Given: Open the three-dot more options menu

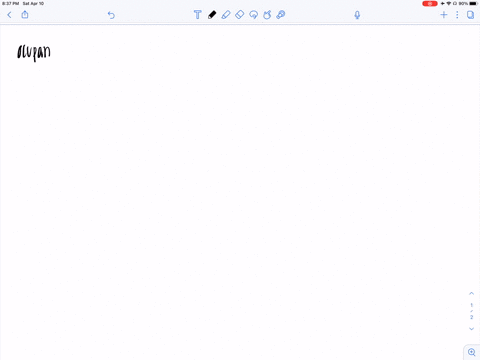Looking at the screenshot, I should (457, 15).
